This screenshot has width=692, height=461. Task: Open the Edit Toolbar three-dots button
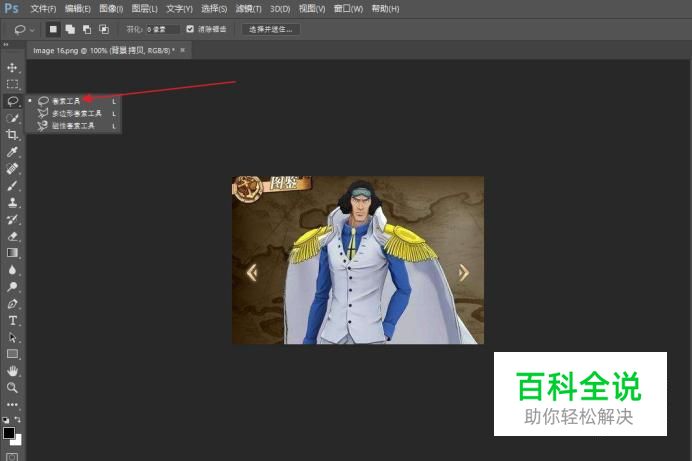click(12, 405)
